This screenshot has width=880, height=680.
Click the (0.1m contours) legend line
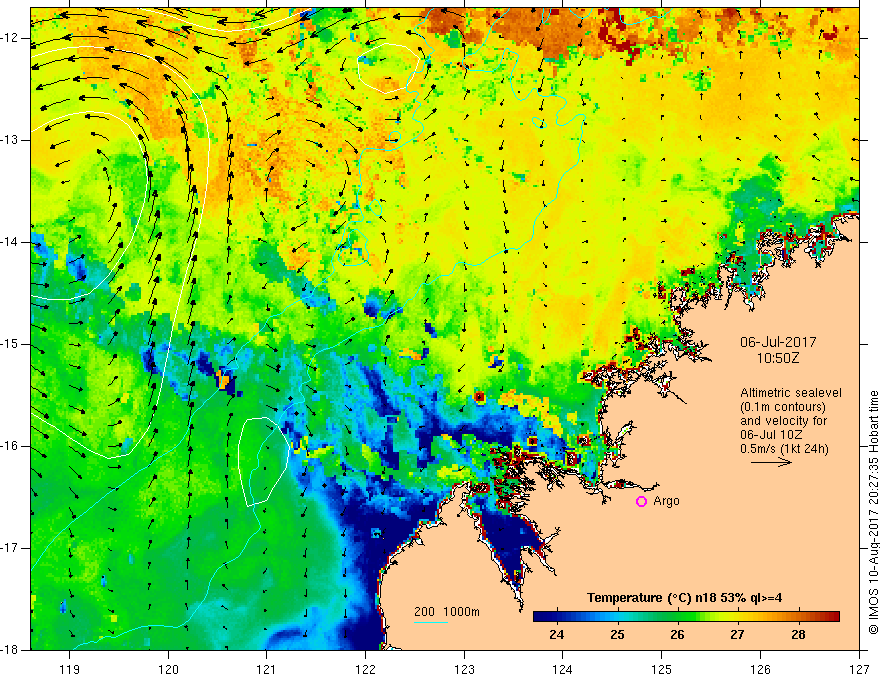pos(782,407)
